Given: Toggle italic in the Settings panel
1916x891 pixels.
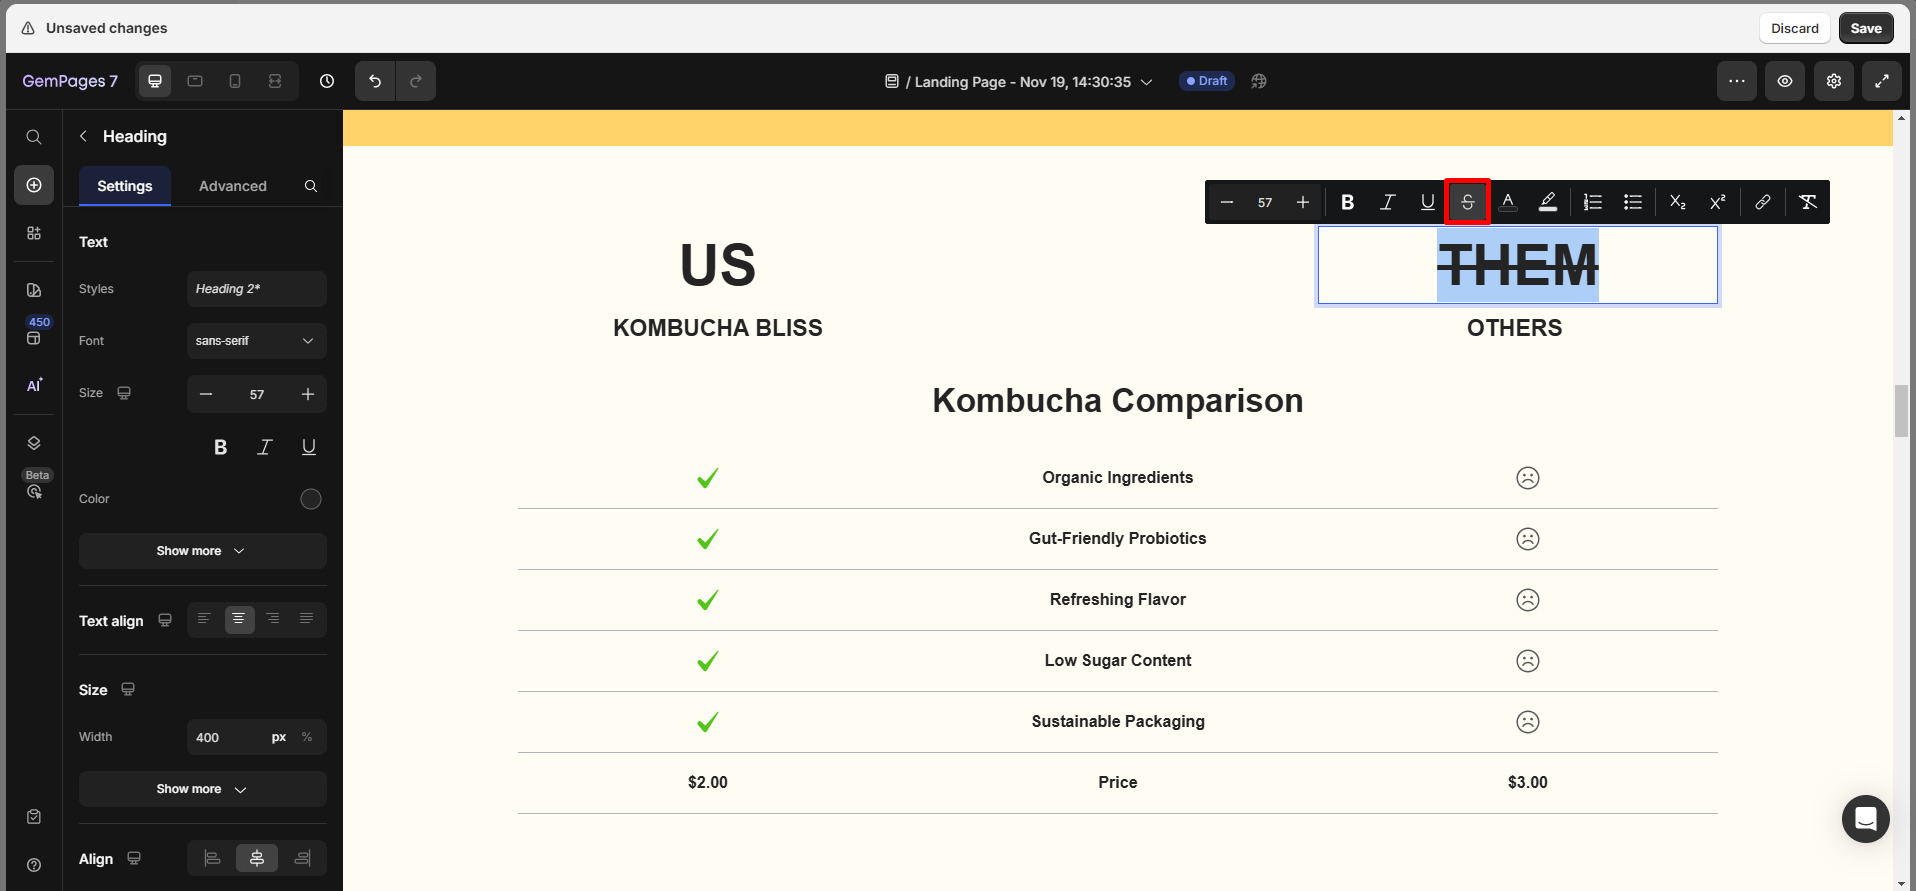Looking at the screenshot, I should [x=264, y=447].
